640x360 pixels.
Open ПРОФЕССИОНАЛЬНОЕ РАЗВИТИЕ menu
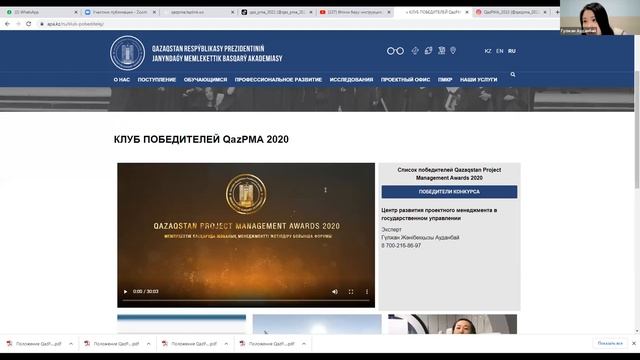point(278,80)
